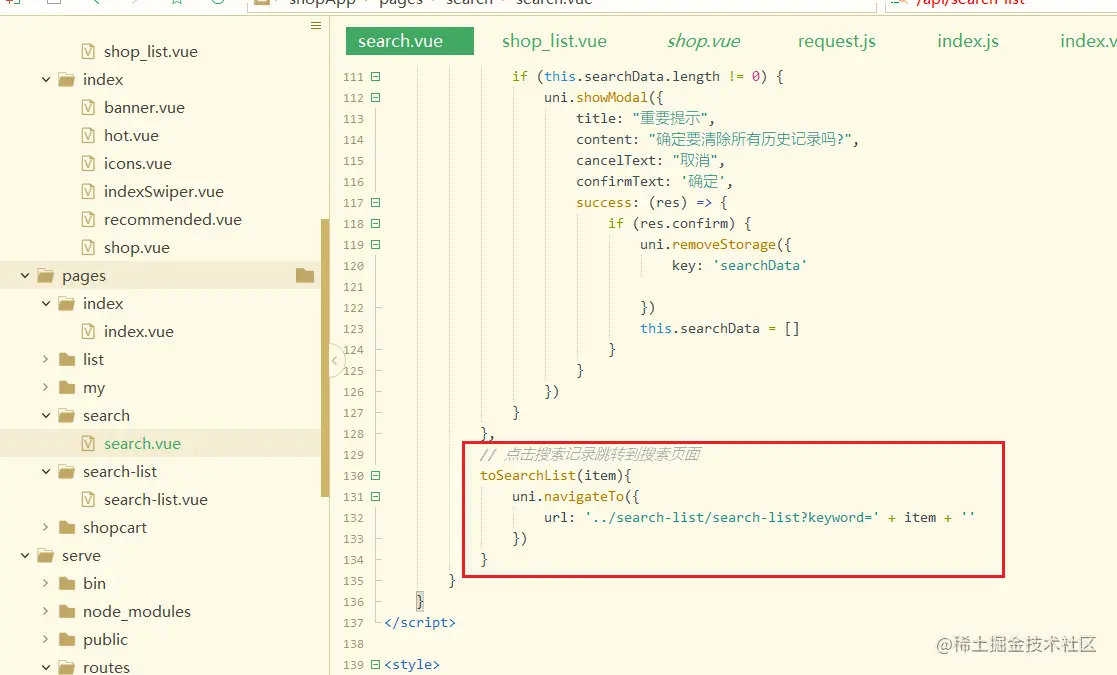Collapse the search folder chevron
Viewport: 1117px width, 675px height.
coord(46,415)
